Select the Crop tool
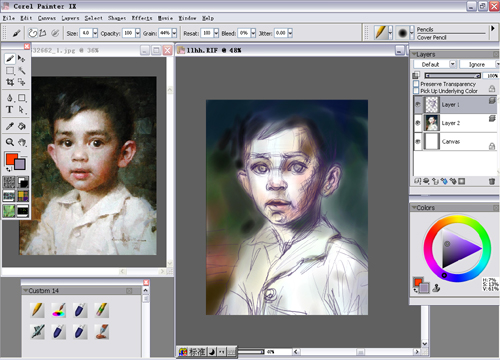 click(x=10, y=82)
